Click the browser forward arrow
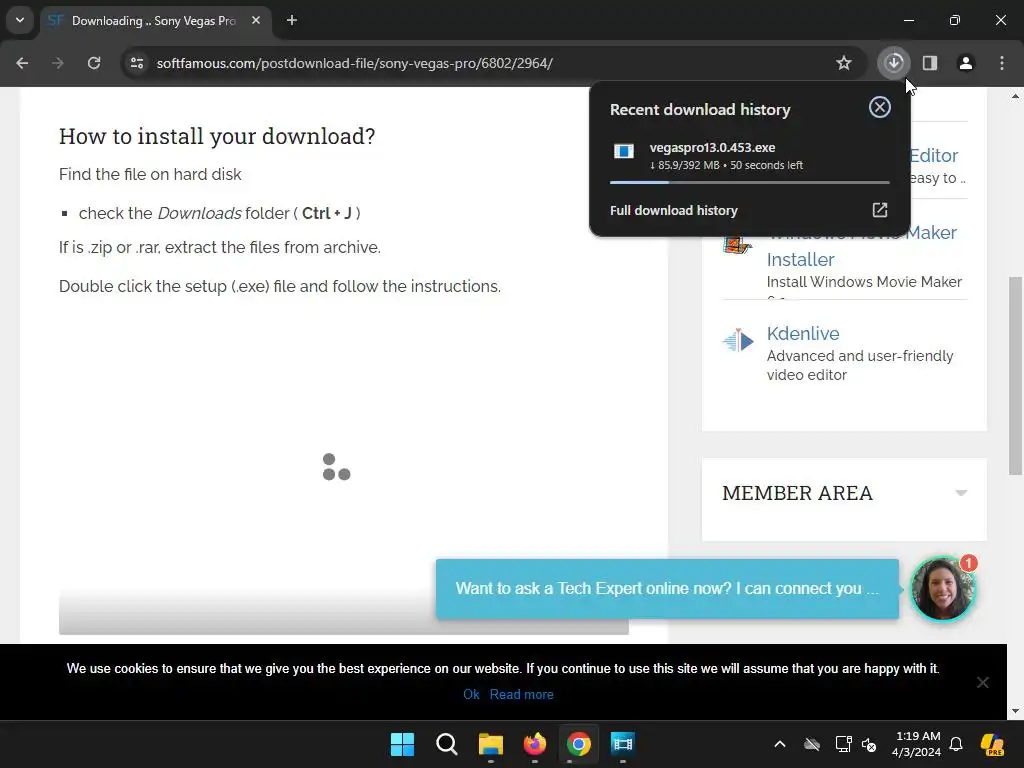This screenshot has width=1024, height=768. [58, 63]
